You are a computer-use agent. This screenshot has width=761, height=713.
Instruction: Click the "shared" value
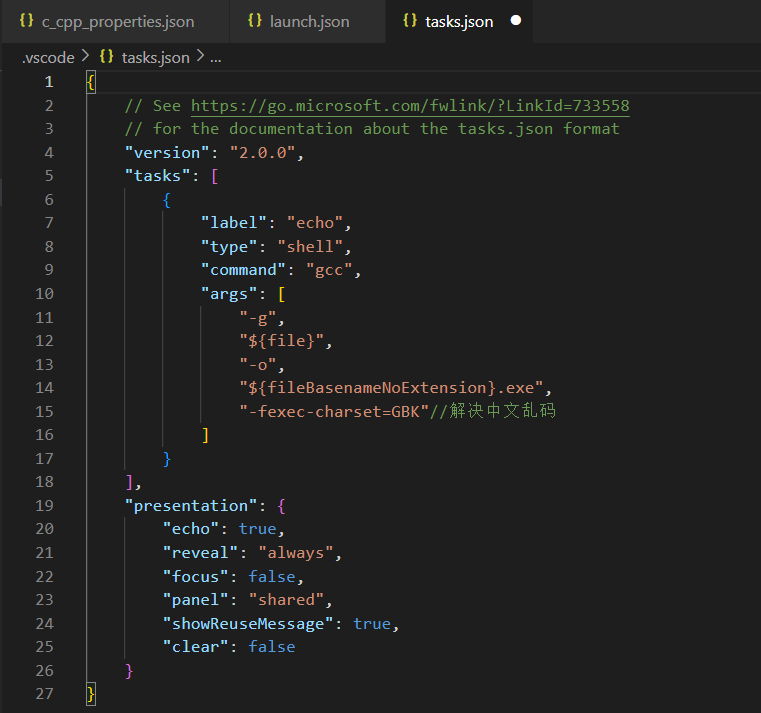click(286, 600)
